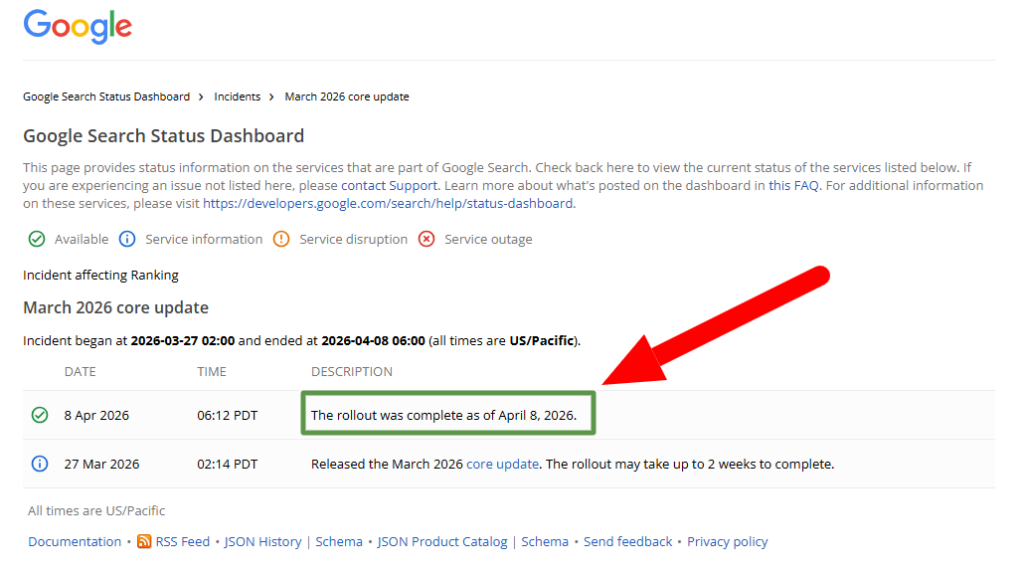Image resolution: width=1024 pixels, height=577 pixels.
Task: Open the 'this FAQ' link
Action: click(x=792, y=186)
